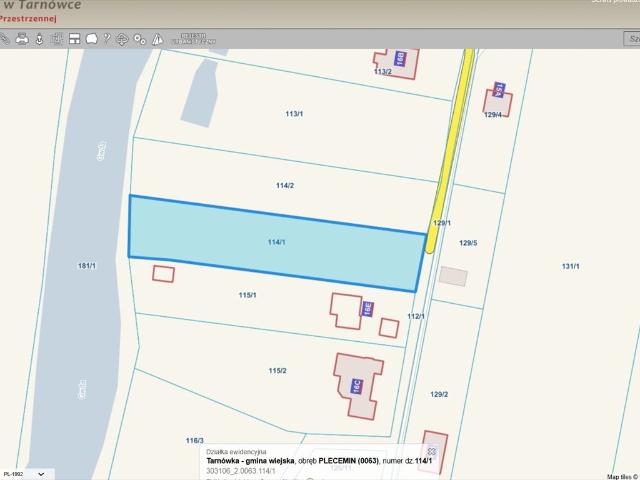Click the grey building in parcel 129/5

[x=453, y=276]
